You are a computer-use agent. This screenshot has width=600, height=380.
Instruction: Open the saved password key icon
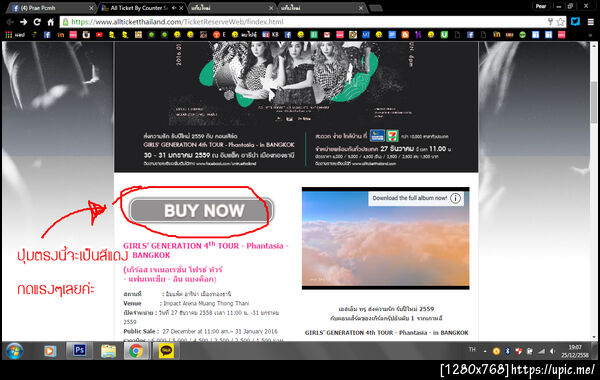(x=550, y=22)
